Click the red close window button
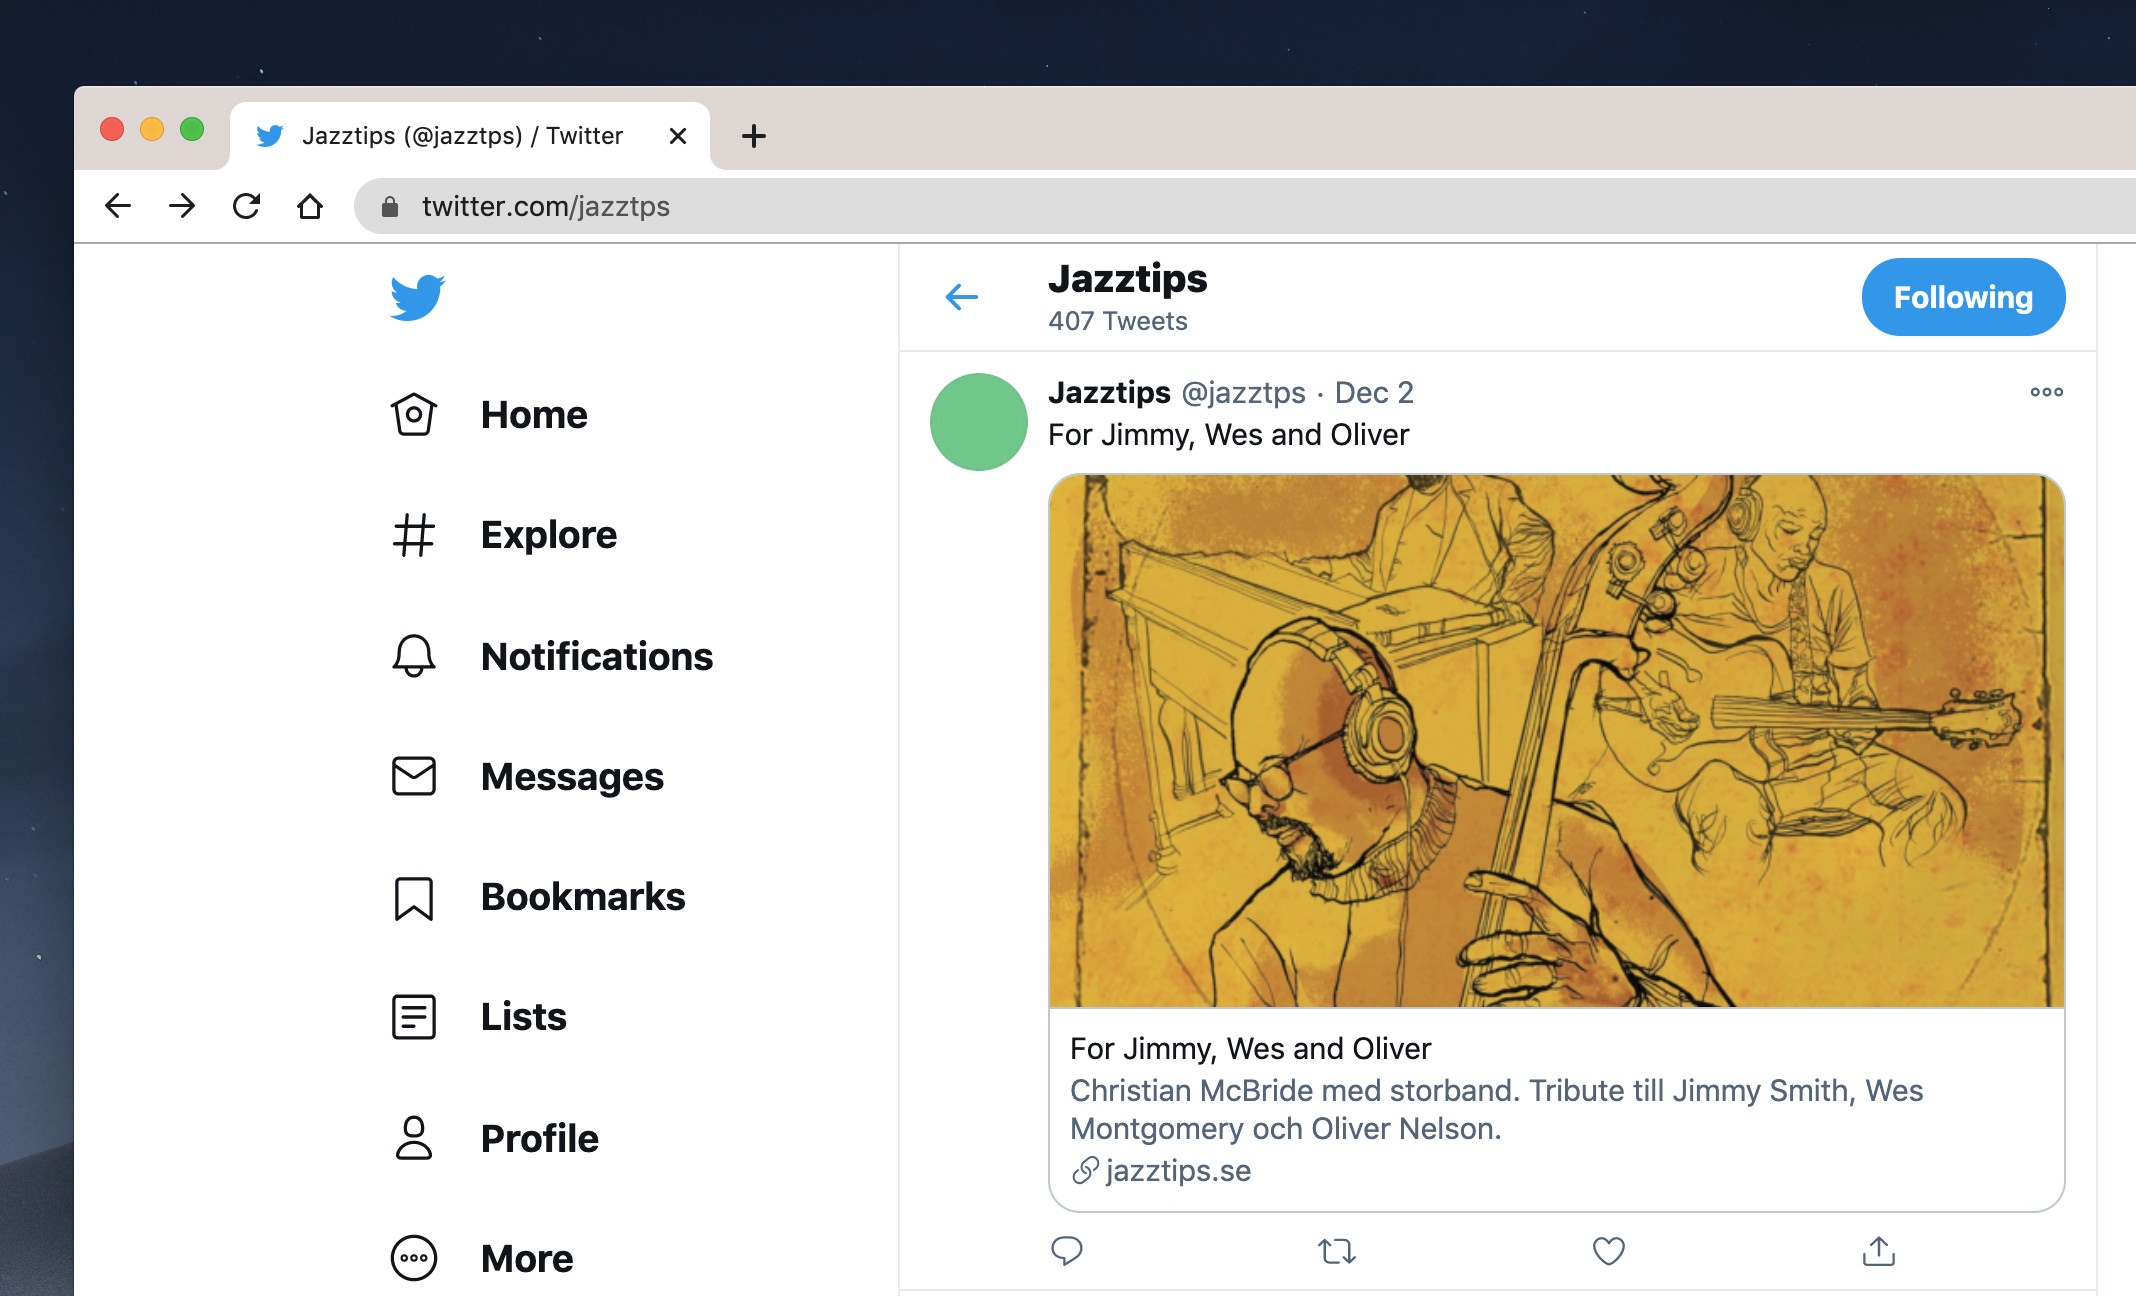2136x1296 pixels. pyautogui.click(x=112, y=129)
